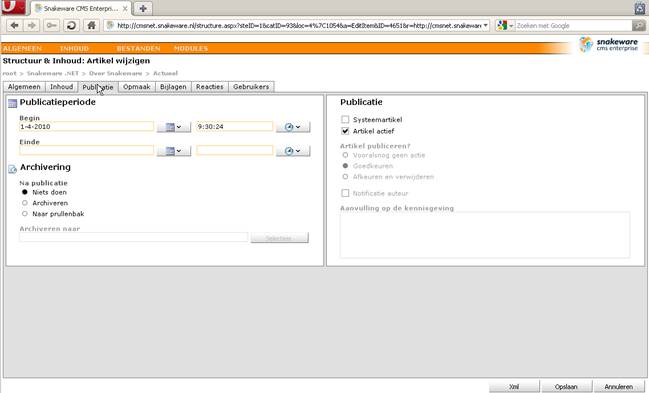The height and width of the screenshot is (393, 649).
Task: Switch to the Bijlagen tab
Action: tap(173, 87)
